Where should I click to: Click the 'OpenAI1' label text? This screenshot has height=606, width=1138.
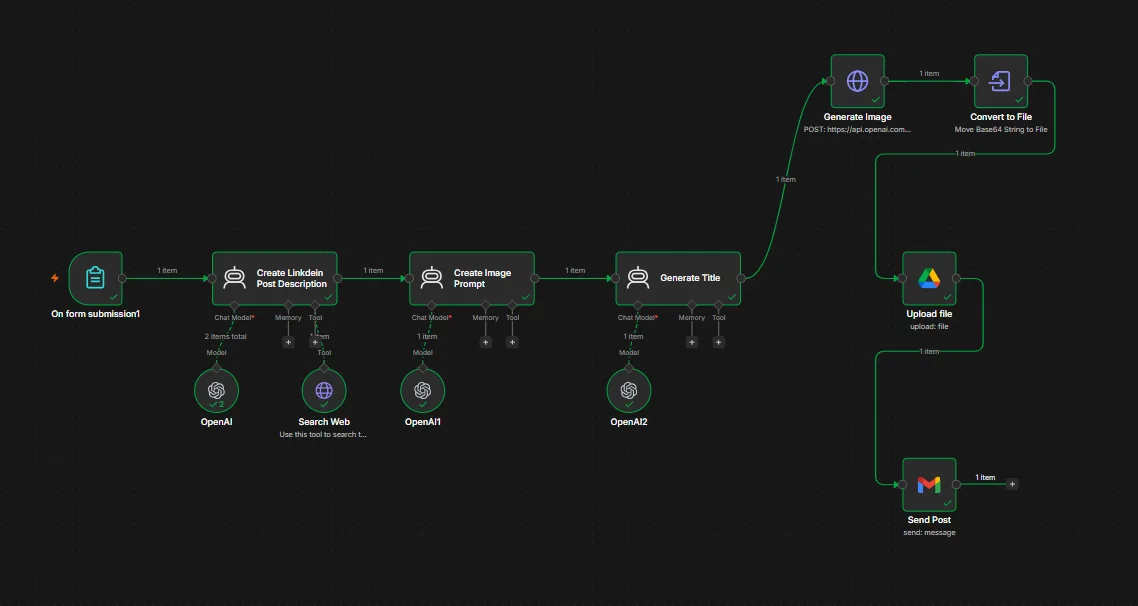point(422,422)
